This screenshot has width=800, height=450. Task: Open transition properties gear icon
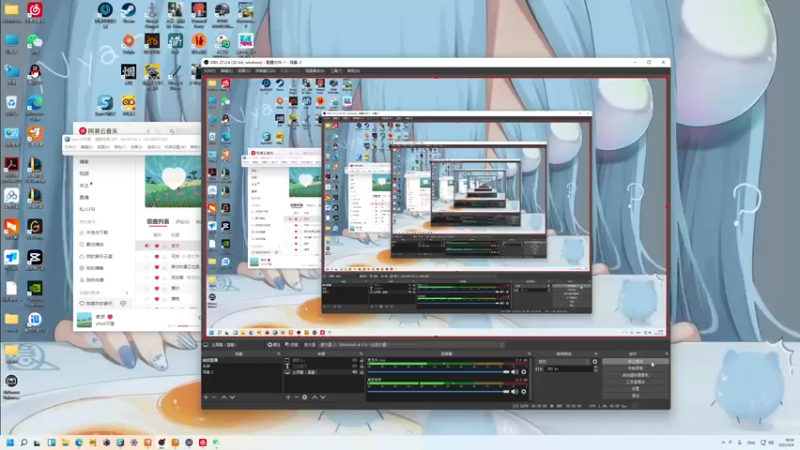(x=595, y=362)
